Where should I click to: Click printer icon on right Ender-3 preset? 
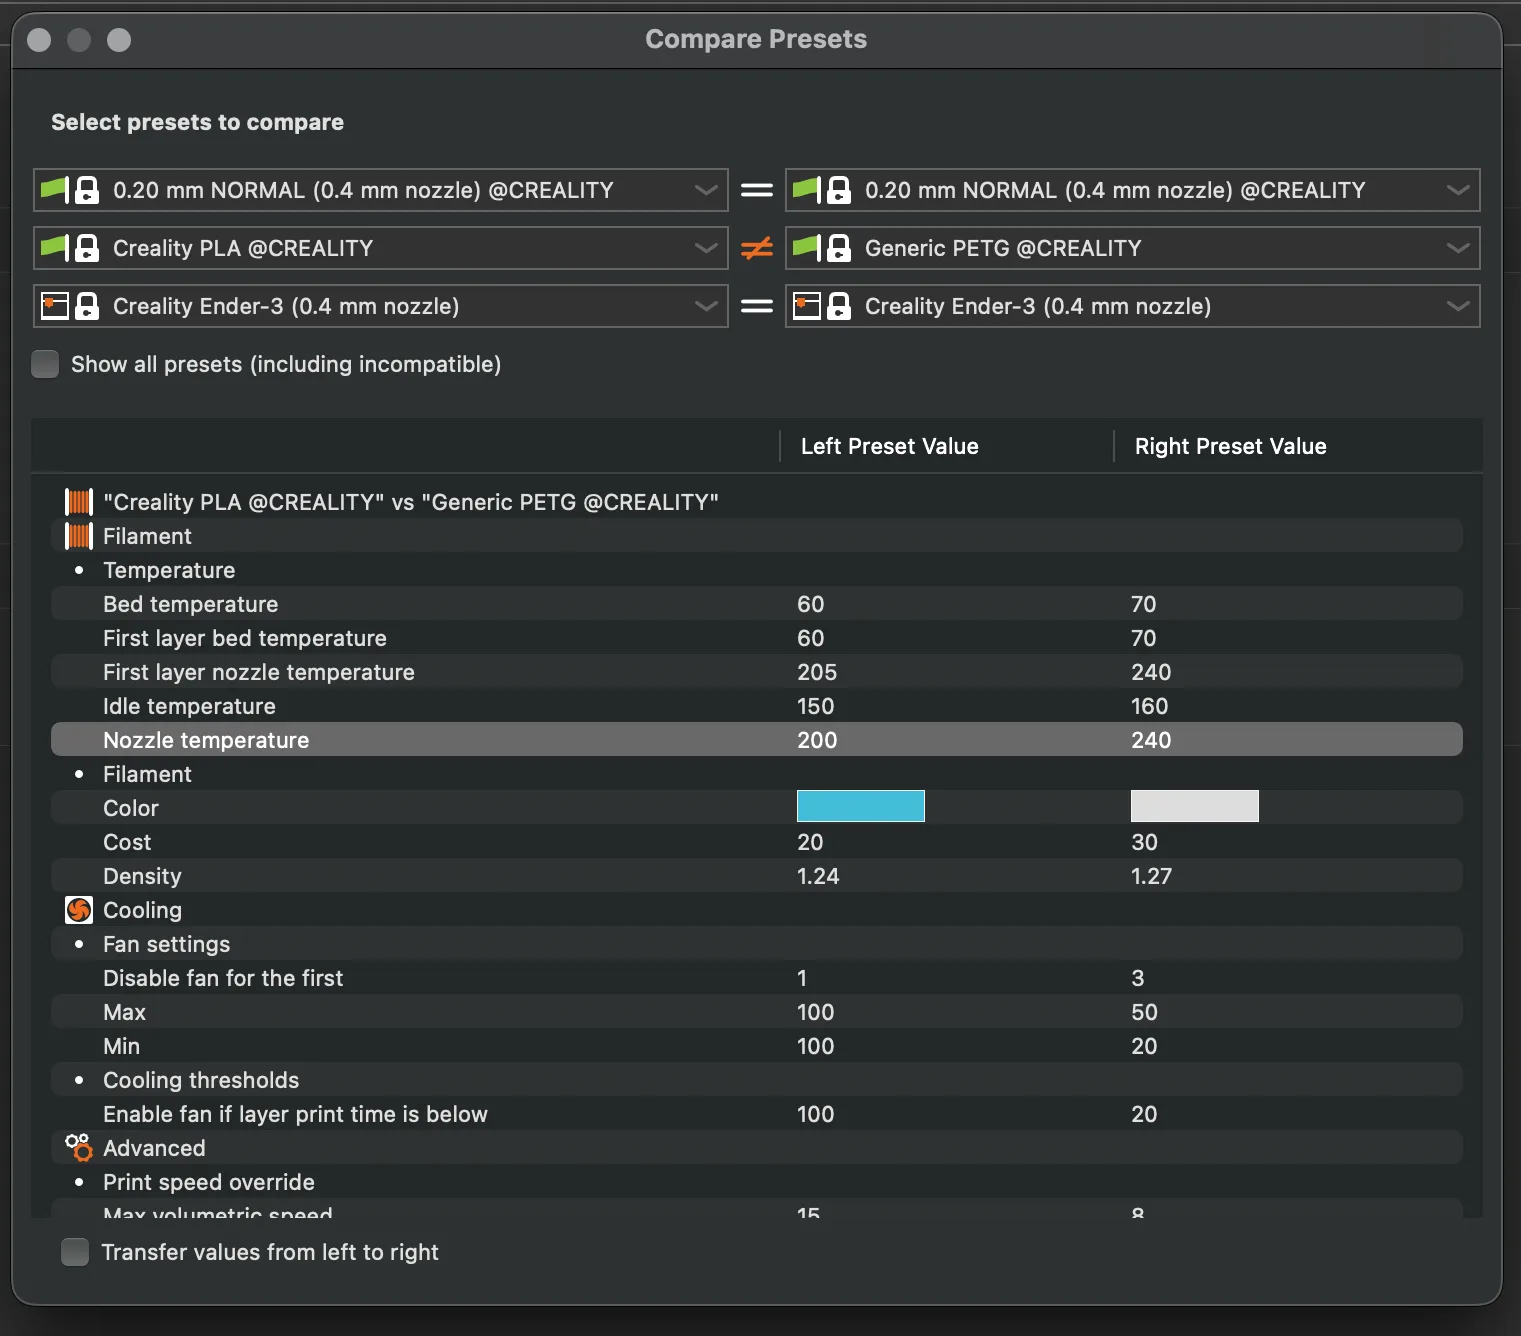tap(807, 306)
